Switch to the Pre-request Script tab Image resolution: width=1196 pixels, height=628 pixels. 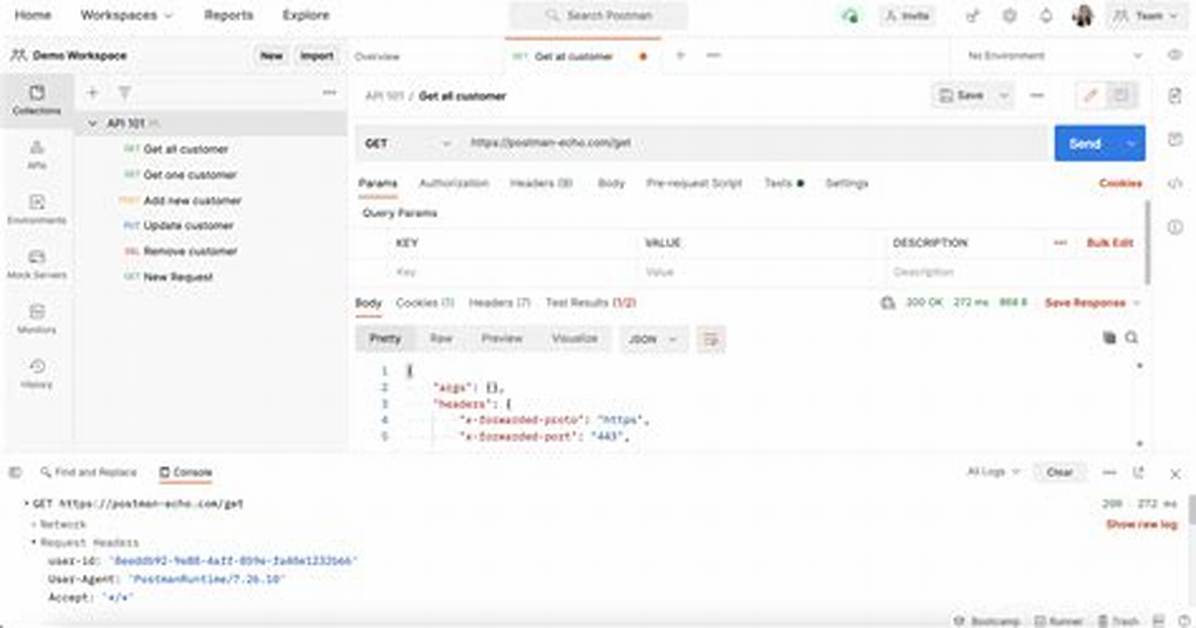coord(694,183)
